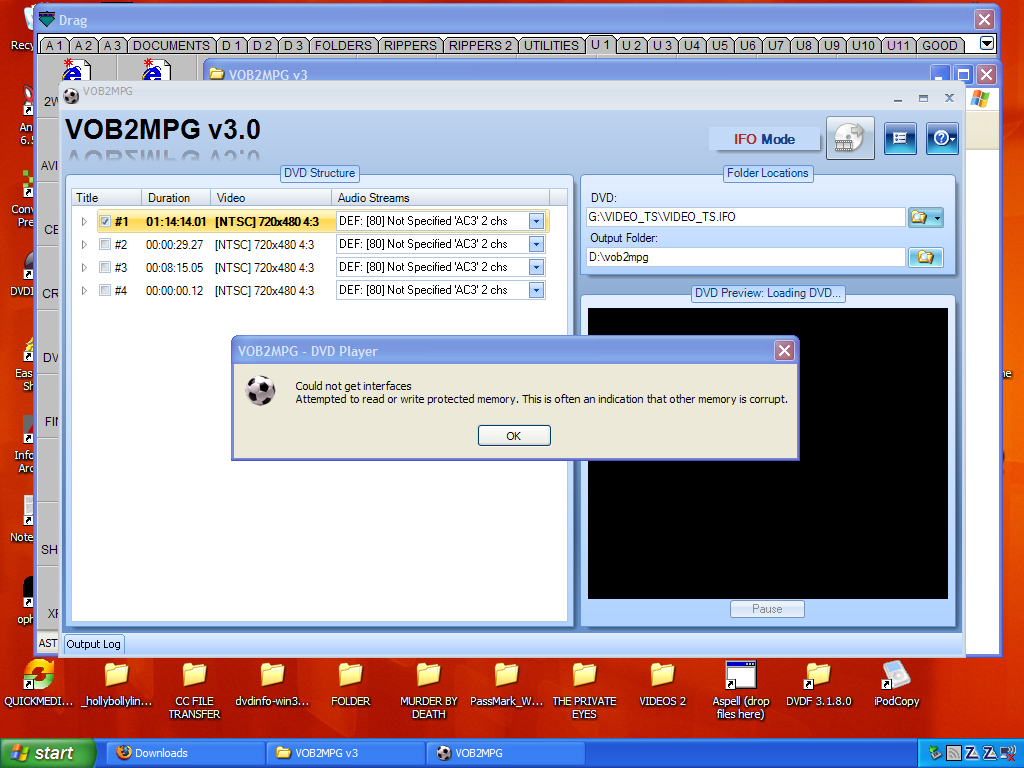This screenshot has width=1024, height=768.
Task: Click the Output Folder path field
Action: tap(746, 257)
